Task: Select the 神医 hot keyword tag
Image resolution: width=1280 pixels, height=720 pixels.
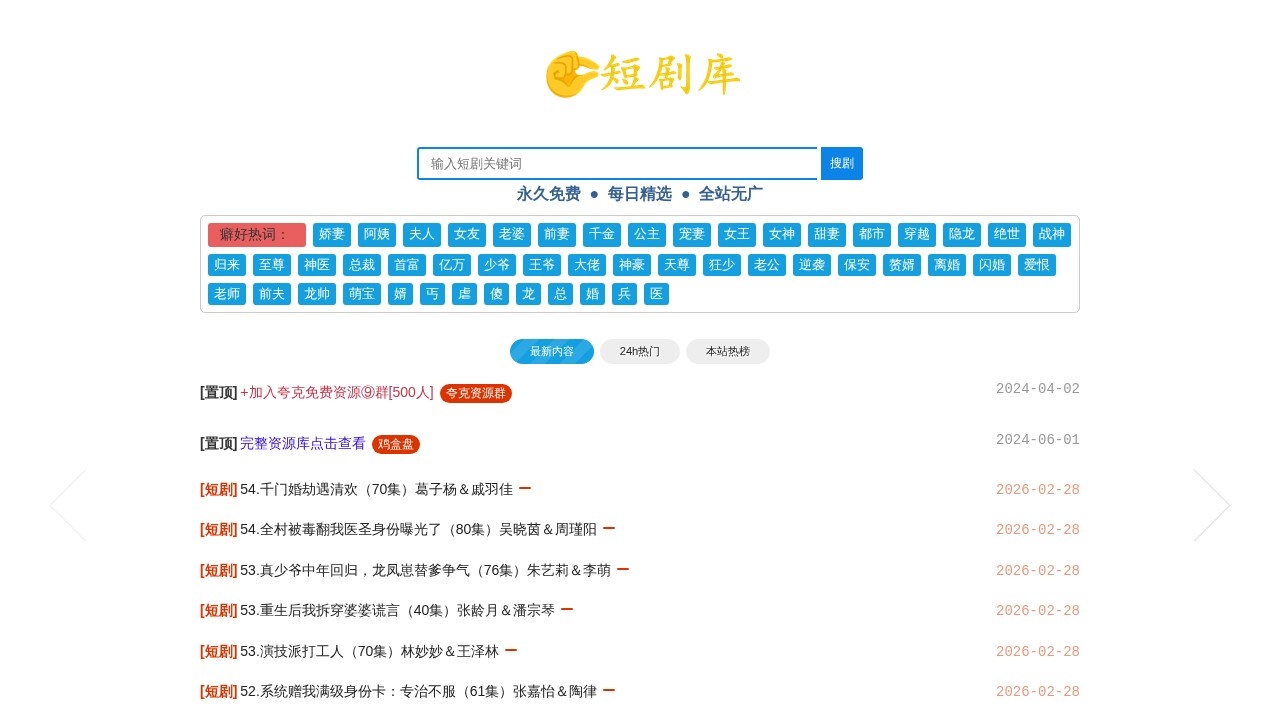Action: tap(316, 264)
